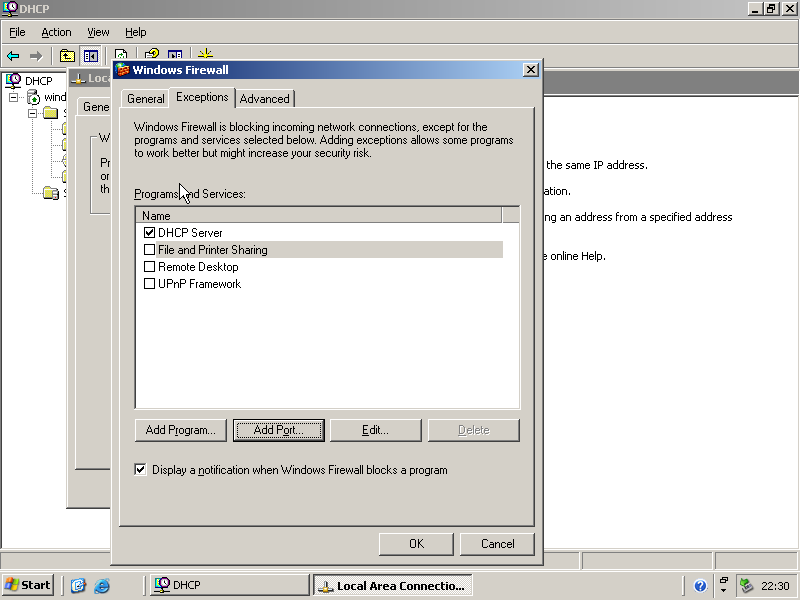Collapse the folder node under the server
Viewport: 800px width, 600px height.
(32, 113)
